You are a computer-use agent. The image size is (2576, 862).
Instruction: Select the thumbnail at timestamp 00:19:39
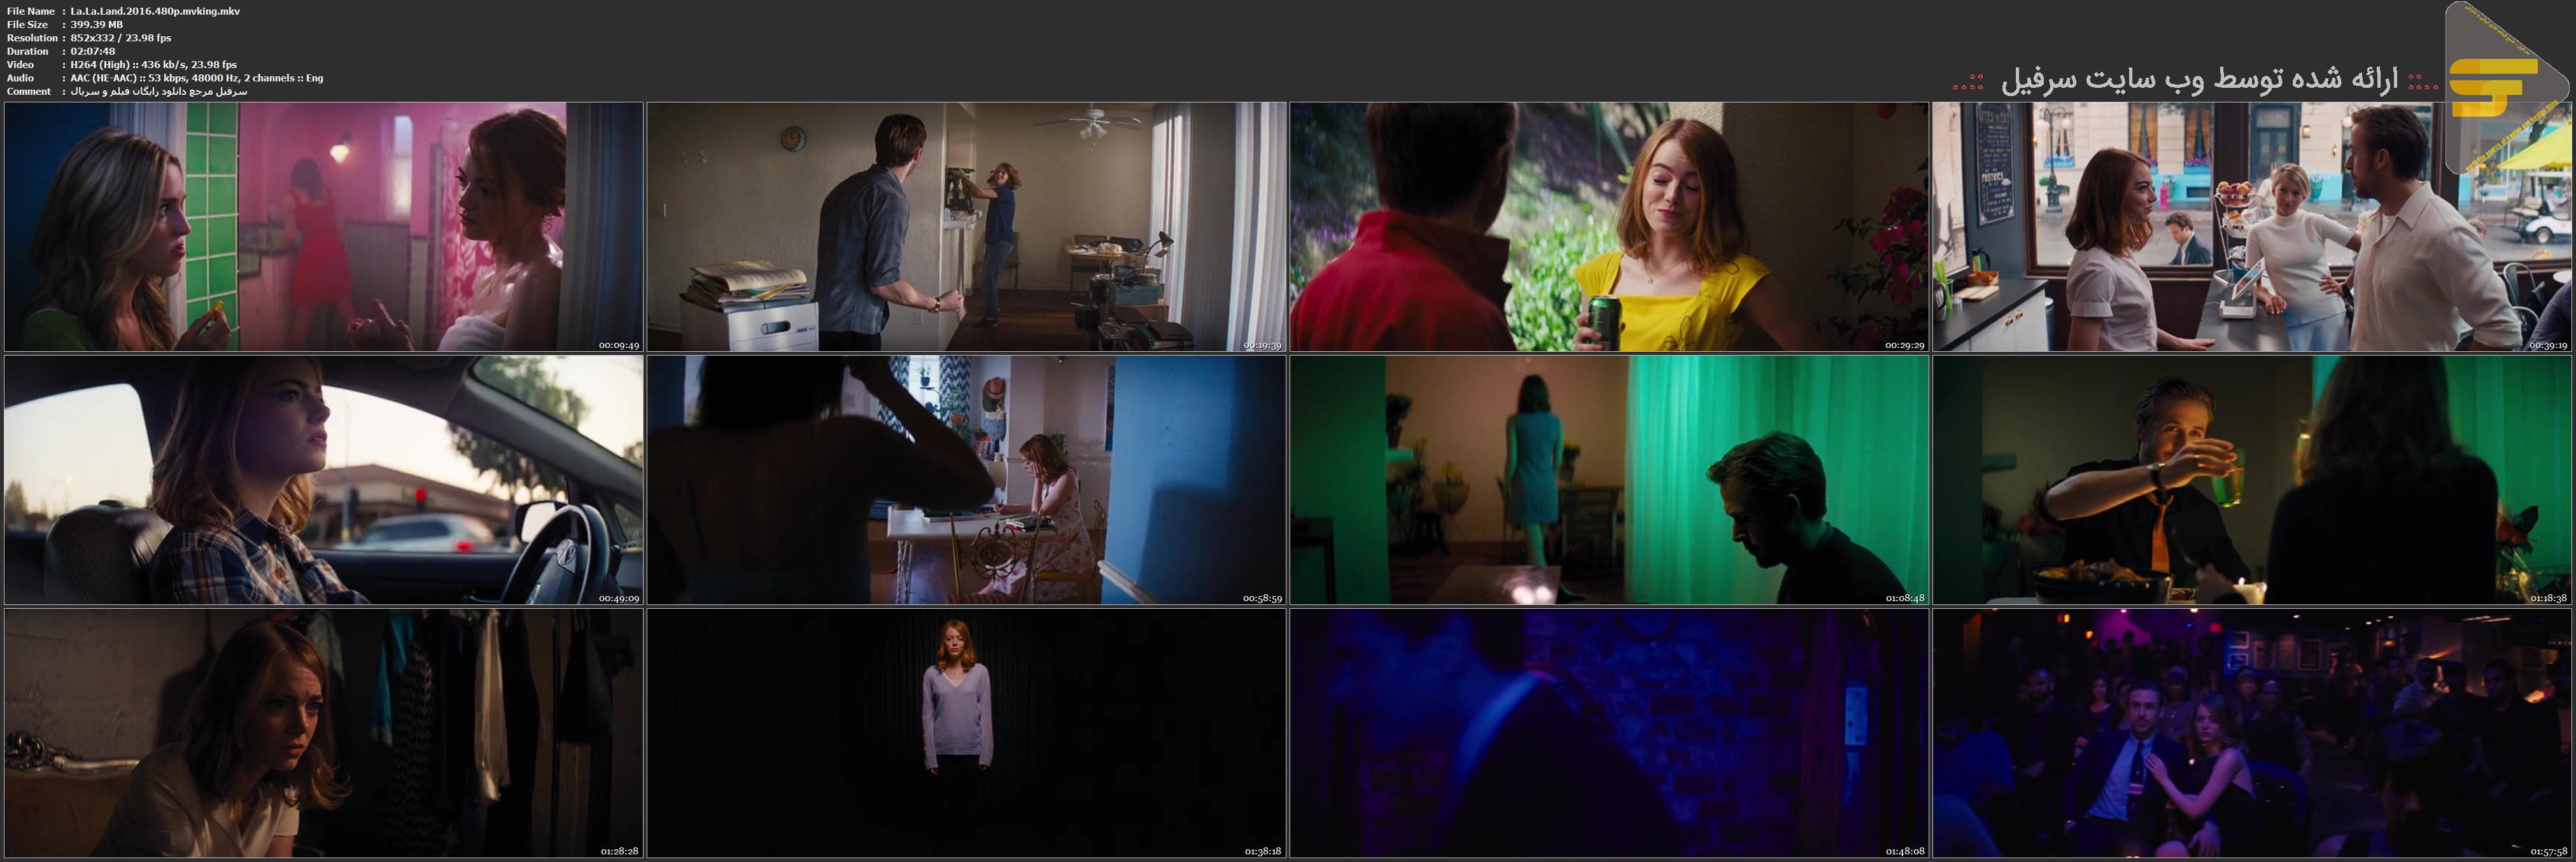pos(966,226)
